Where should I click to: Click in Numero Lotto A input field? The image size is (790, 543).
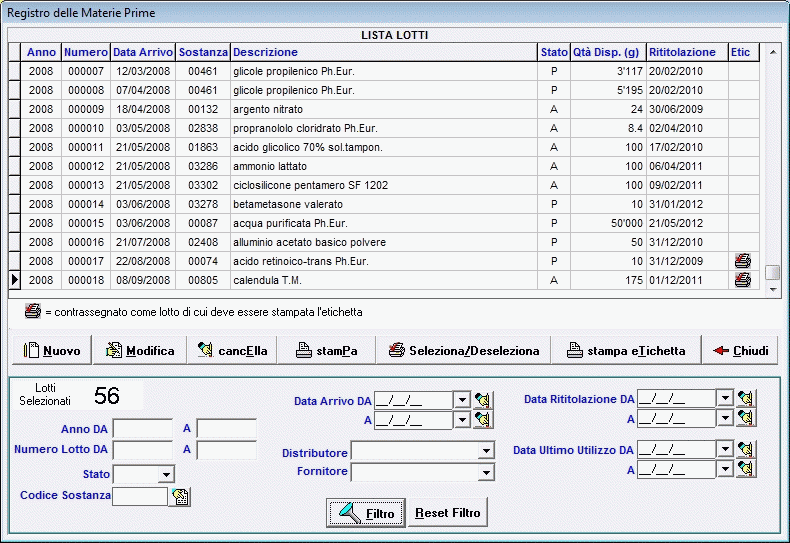pyautogui.click(x=226, y=450)
